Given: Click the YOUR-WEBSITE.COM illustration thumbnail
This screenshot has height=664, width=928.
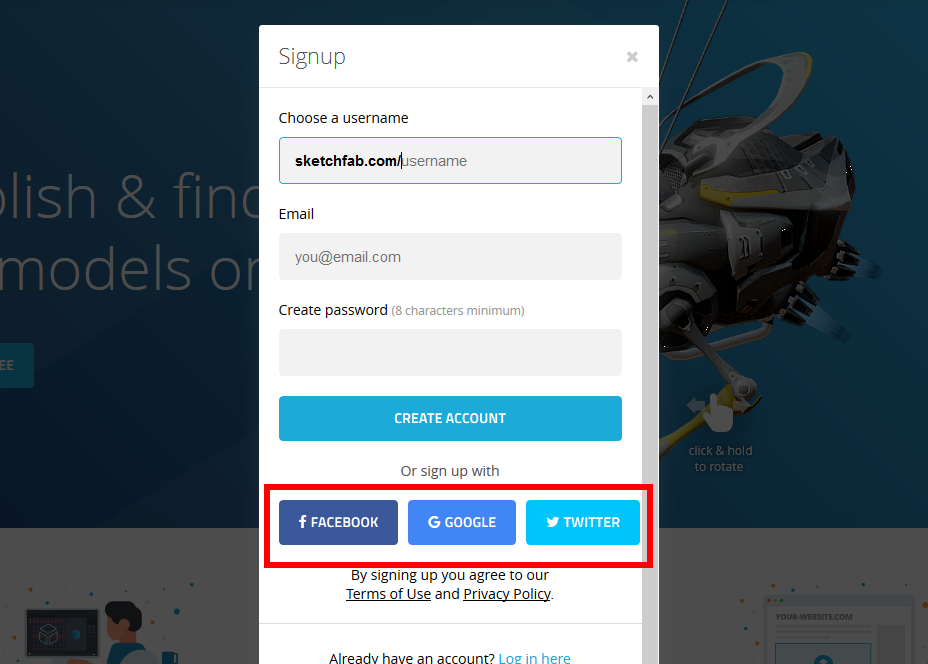Looking at the screenshot, I should coord(839,630).
